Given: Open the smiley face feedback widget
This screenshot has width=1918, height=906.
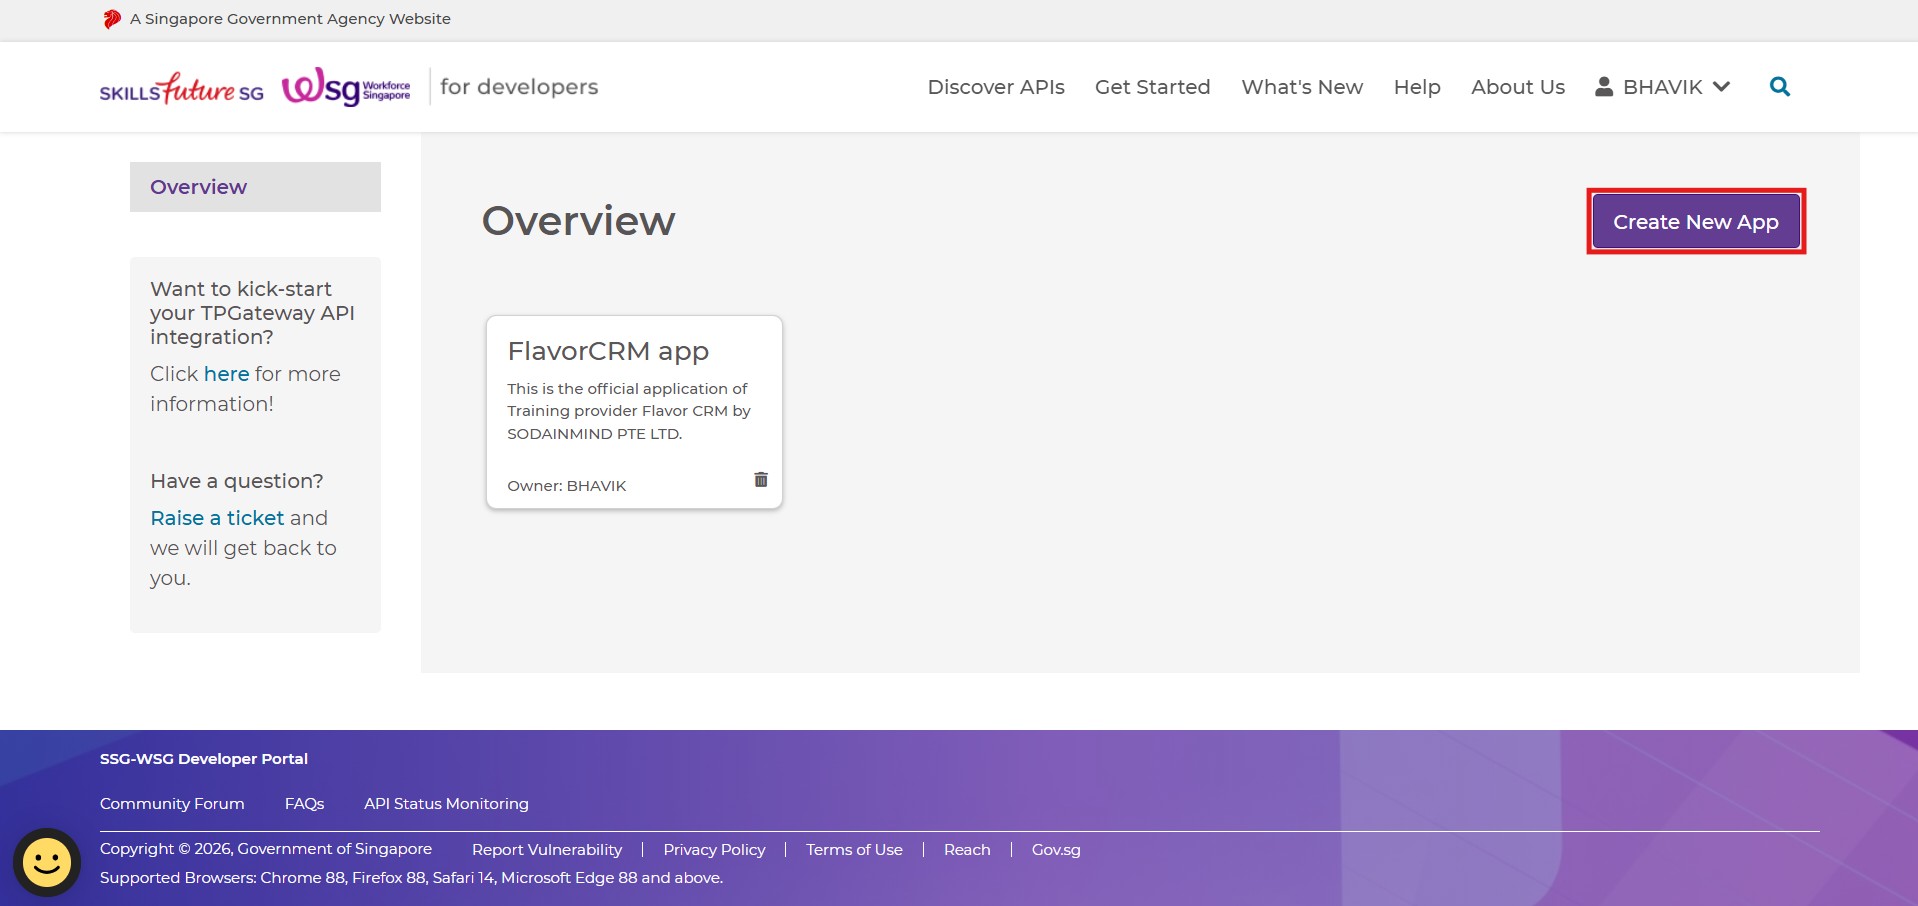Looking at the screenshot, I should point(47,862).
